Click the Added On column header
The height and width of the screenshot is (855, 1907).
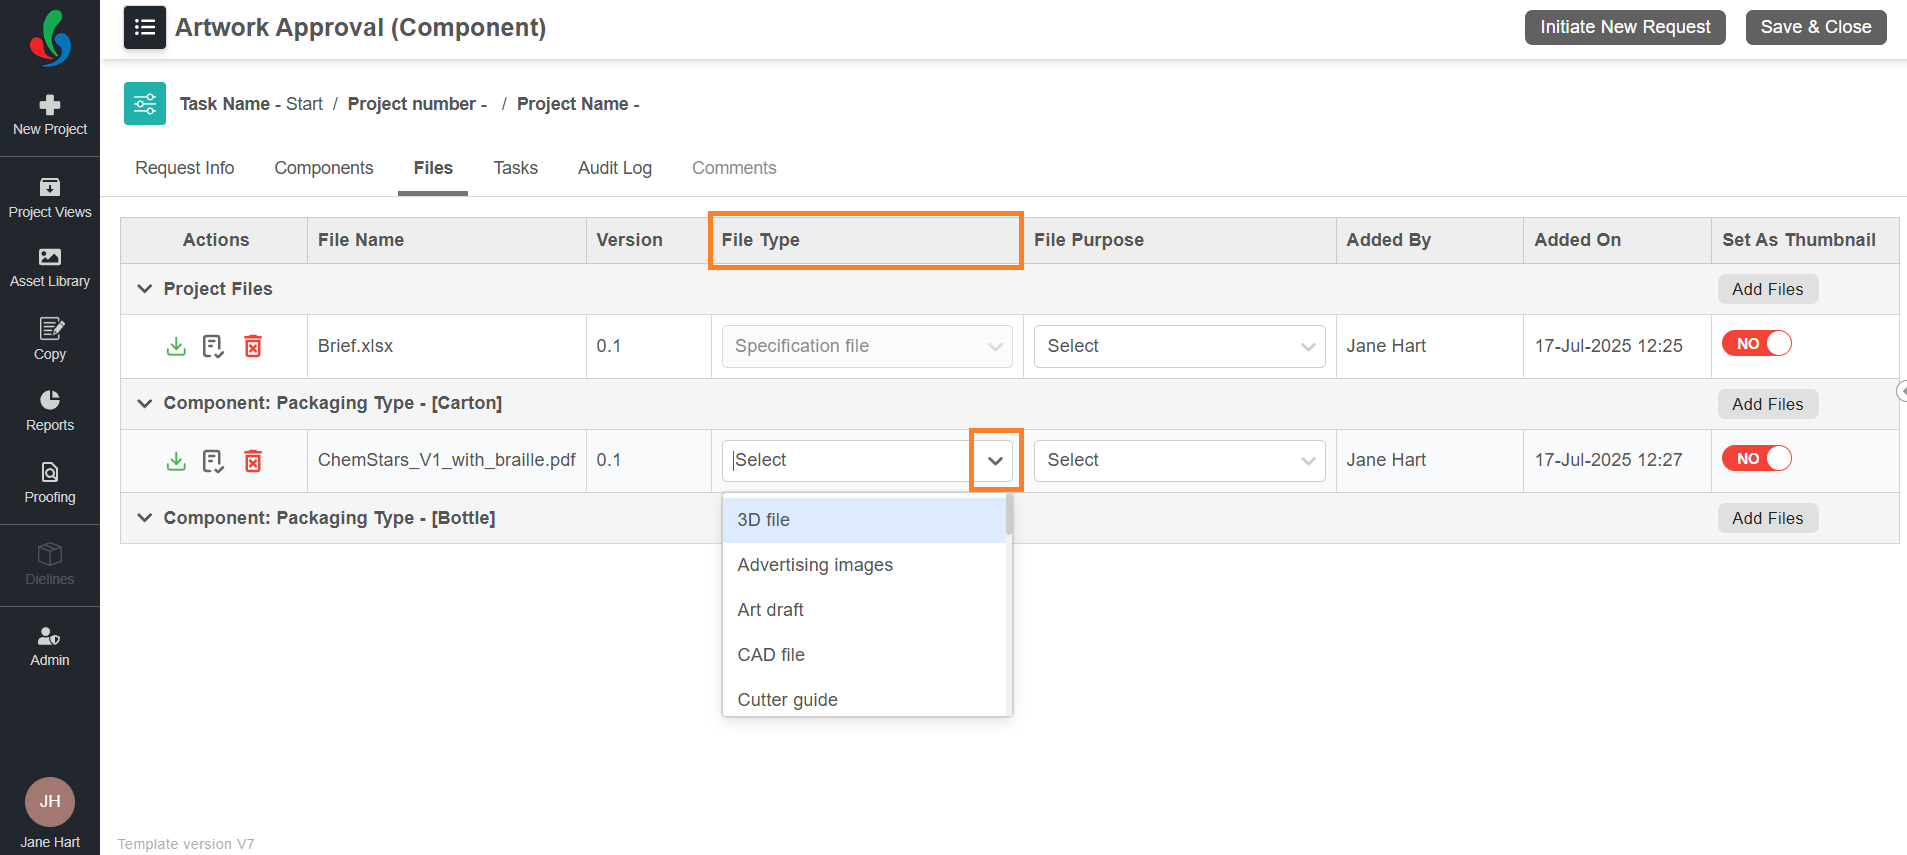pos(1617,240)
